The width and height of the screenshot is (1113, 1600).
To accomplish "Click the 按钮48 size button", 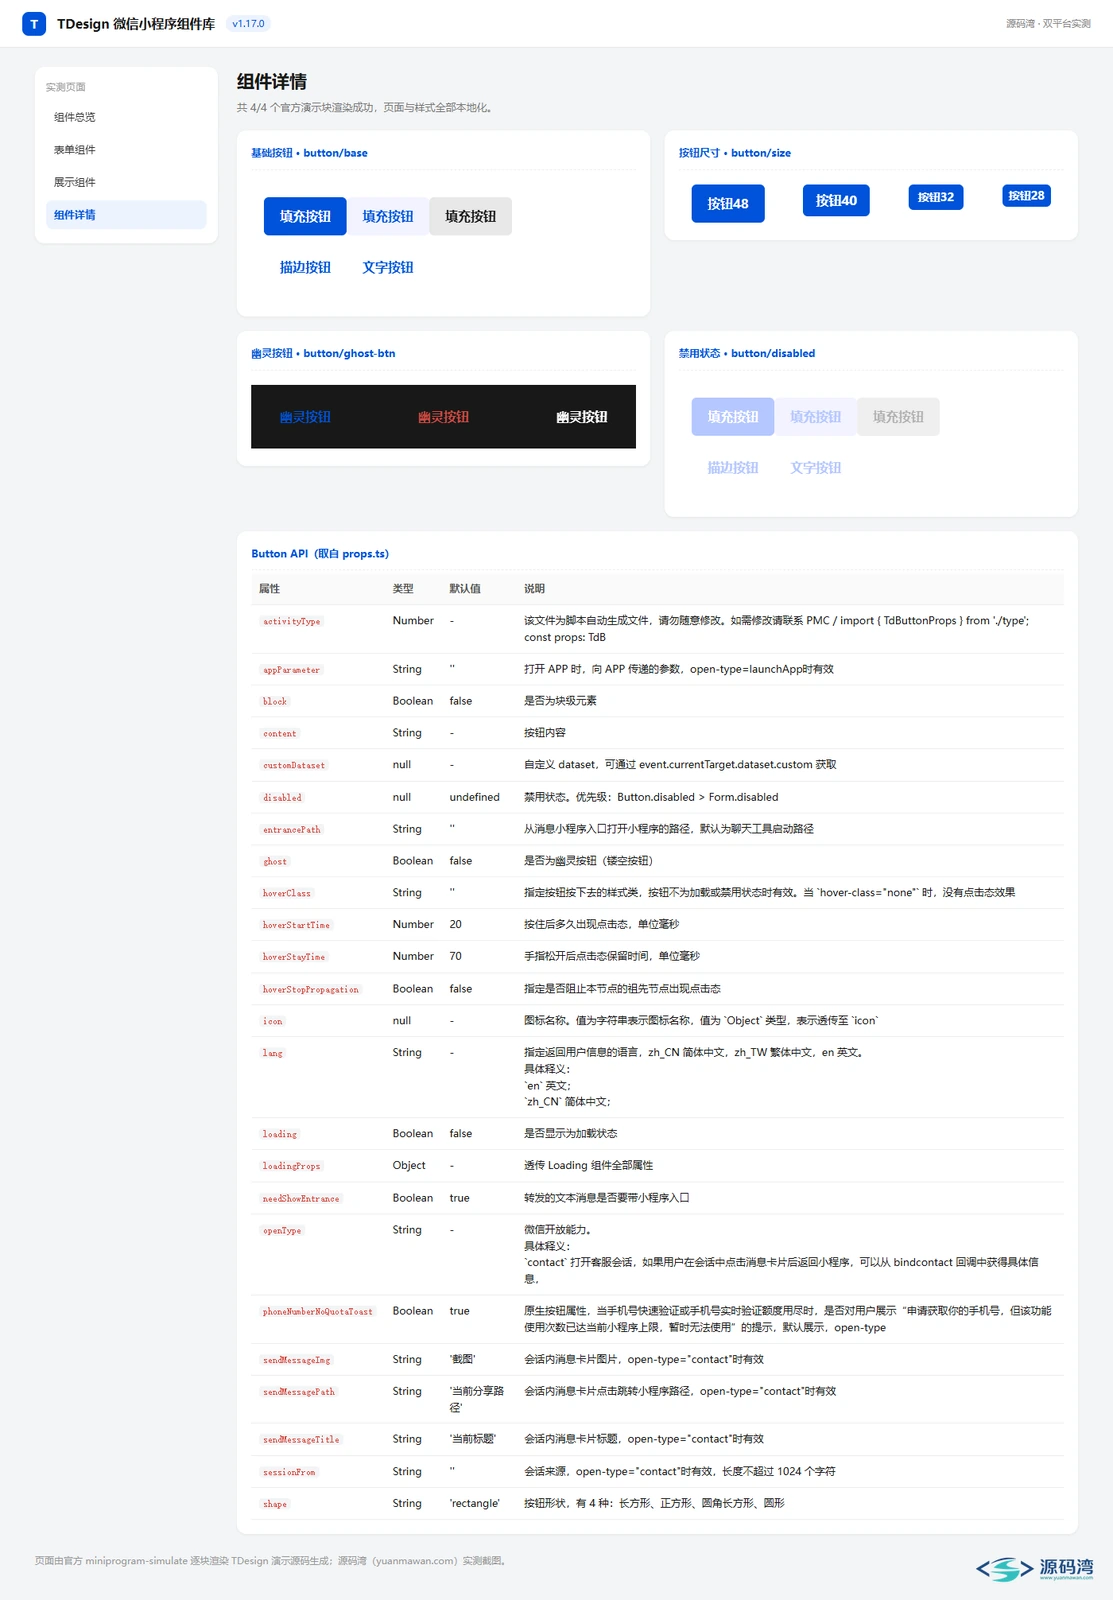I will click(x=728, y=203).
